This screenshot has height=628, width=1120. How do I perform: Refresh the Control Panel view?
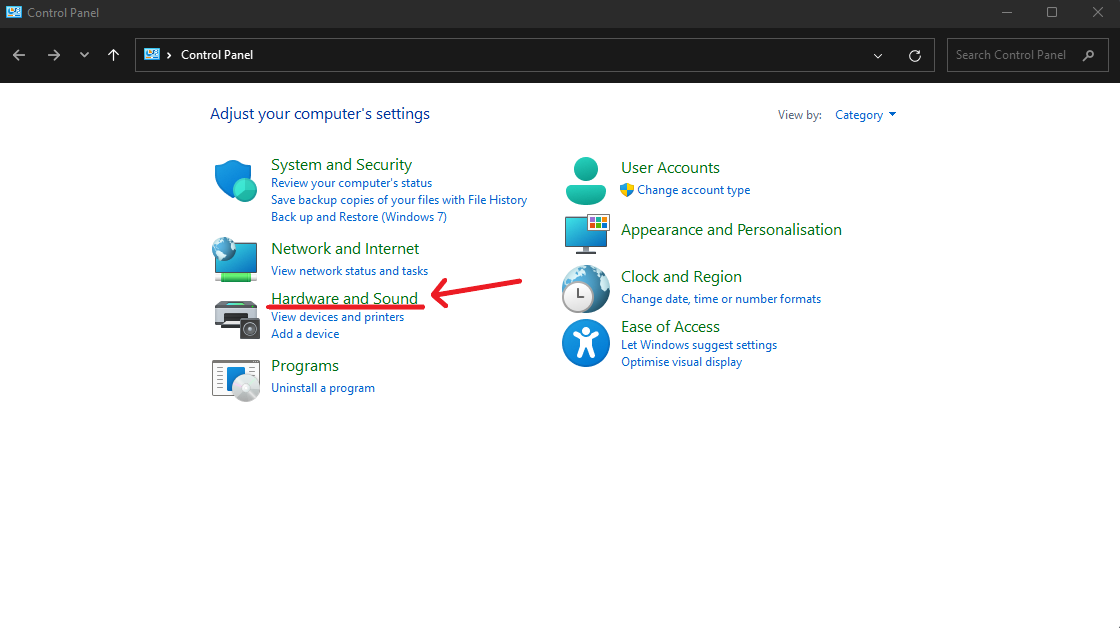tap(914, 55)
